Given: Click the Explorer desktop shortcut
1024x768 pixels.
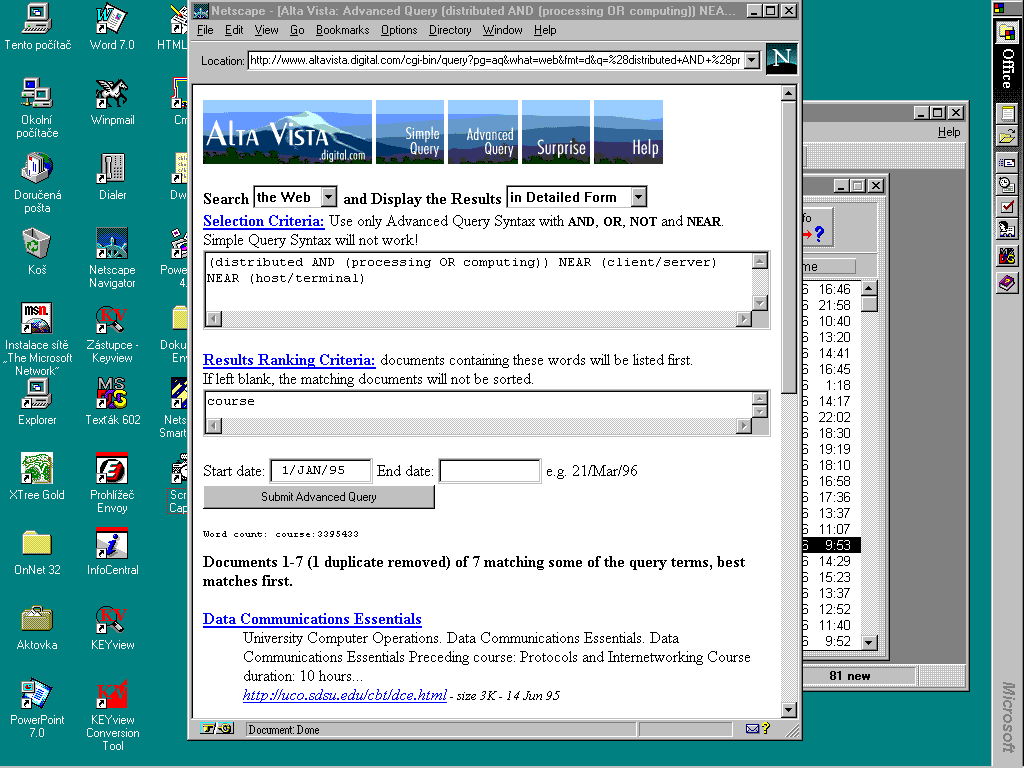Looking at the screenshot, I should point(37,402).
